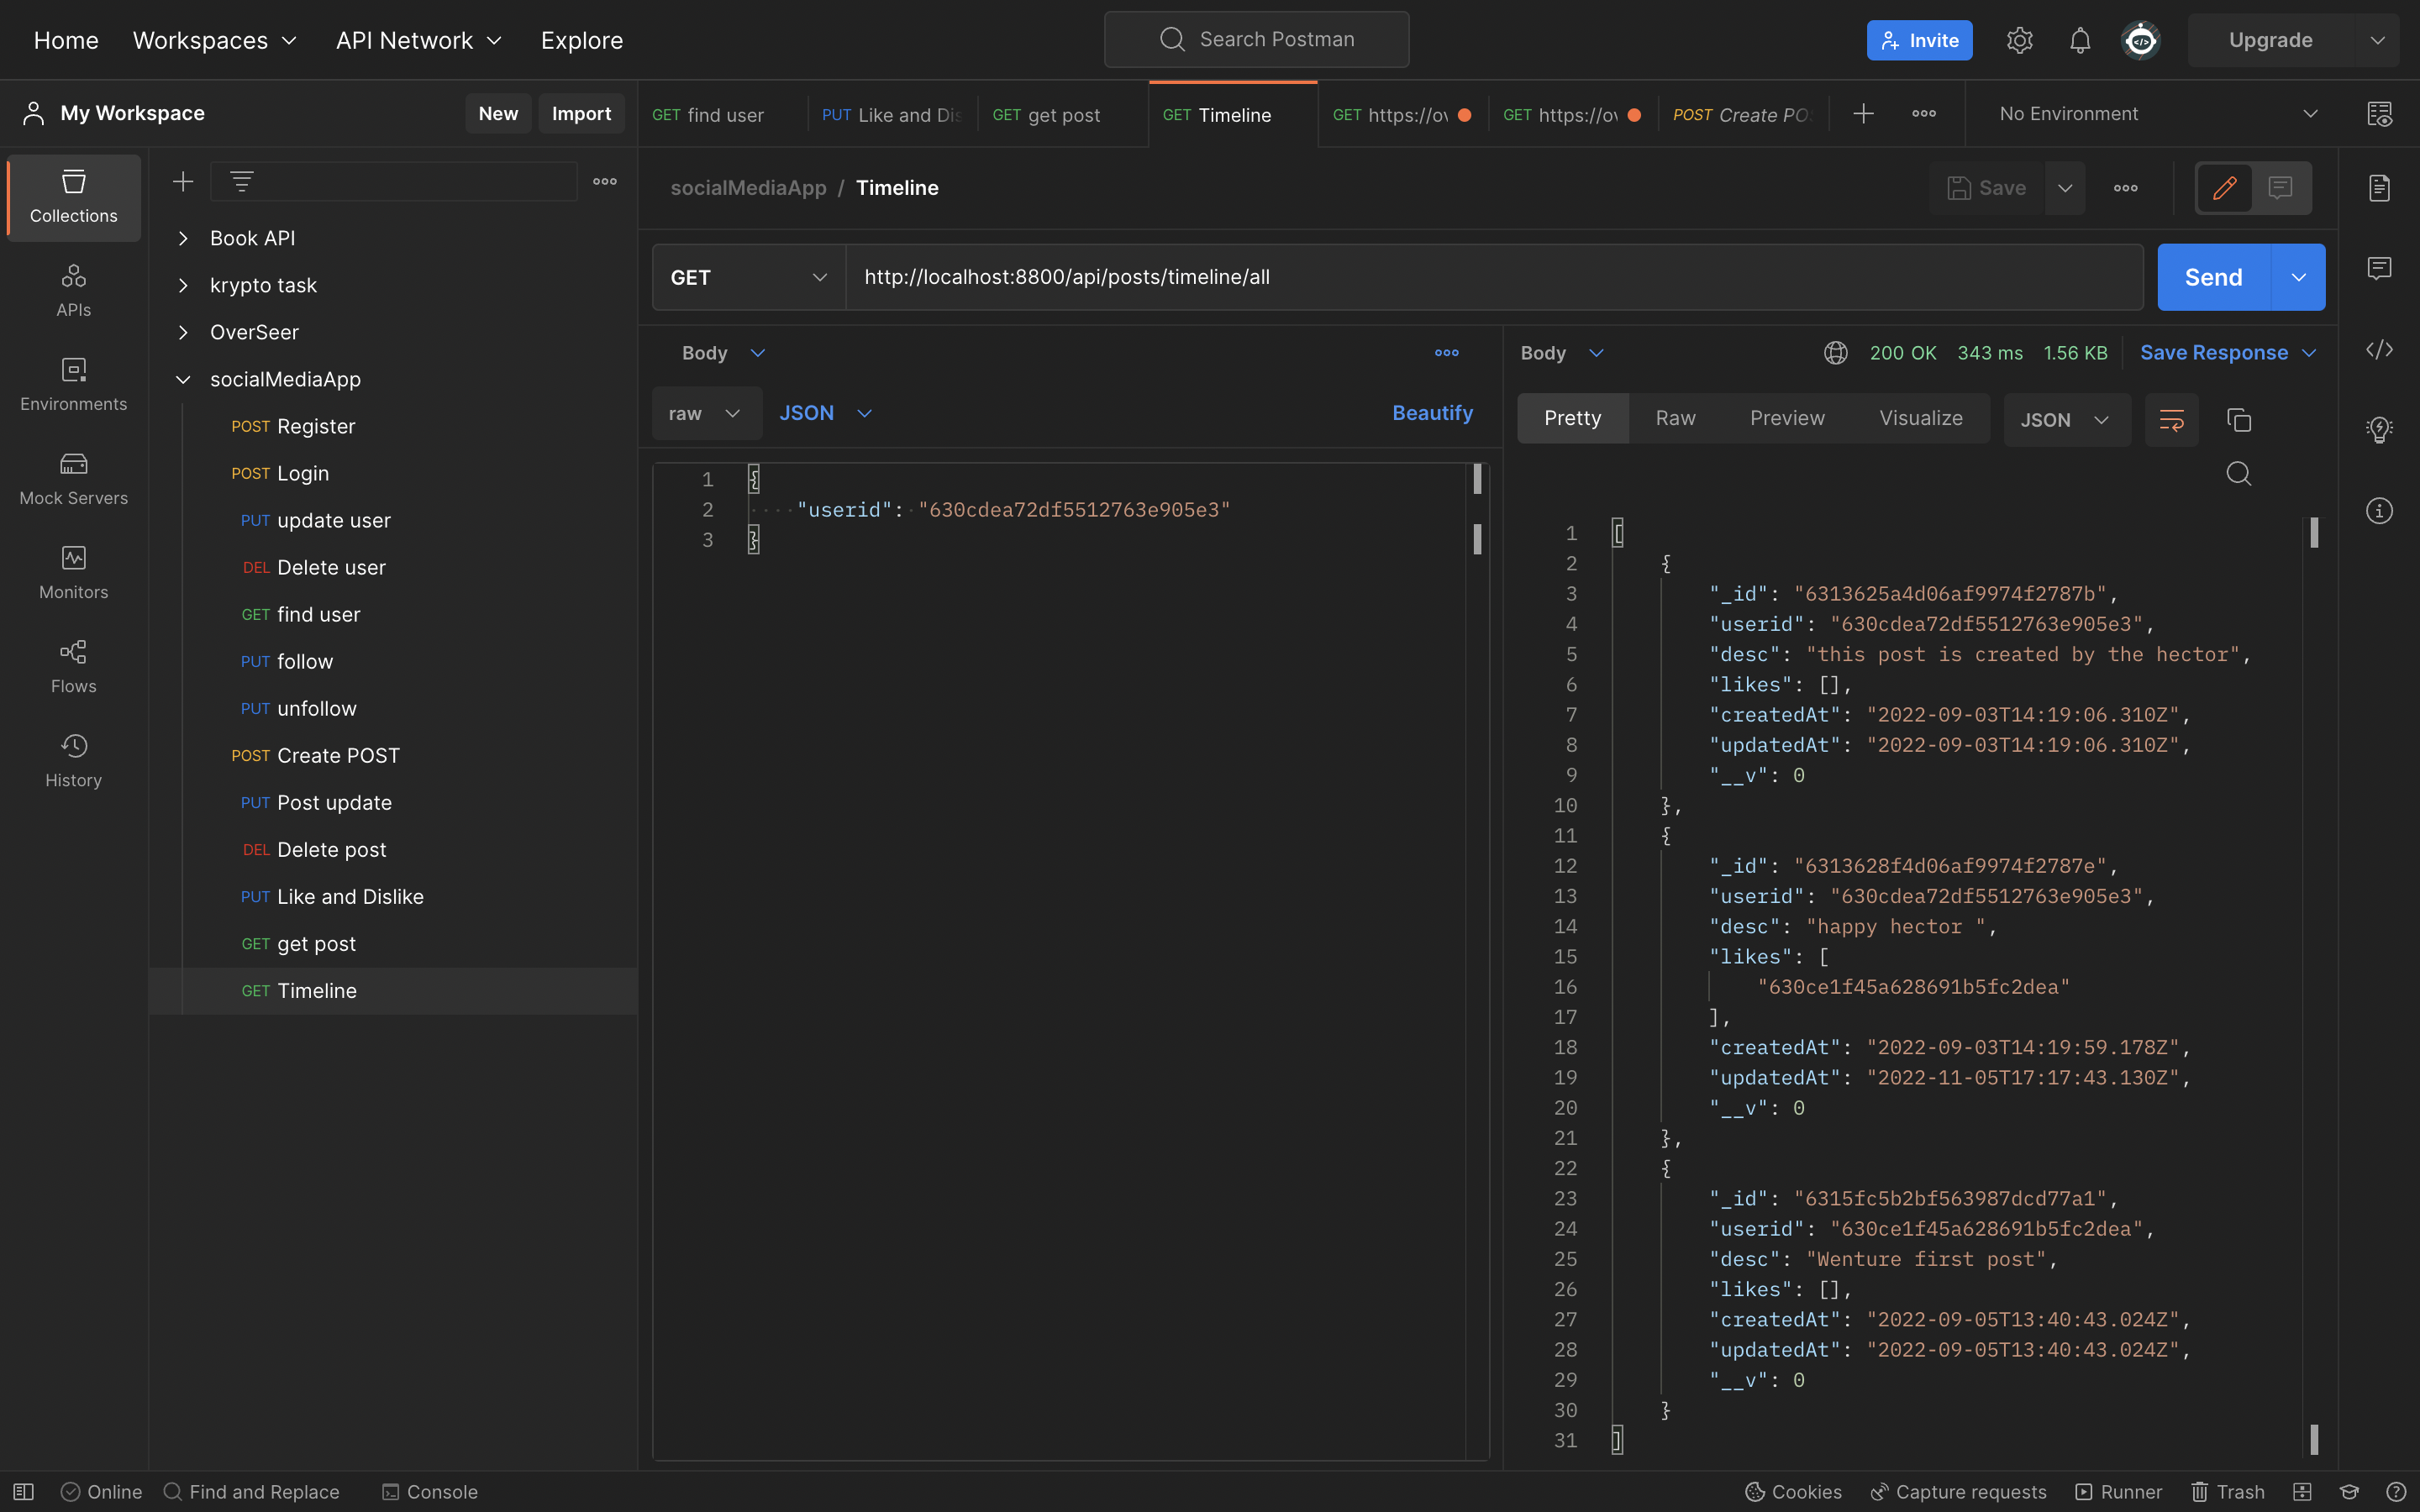
Task: Open the Trash in status bar
Action: (x=2228, y=1491)
